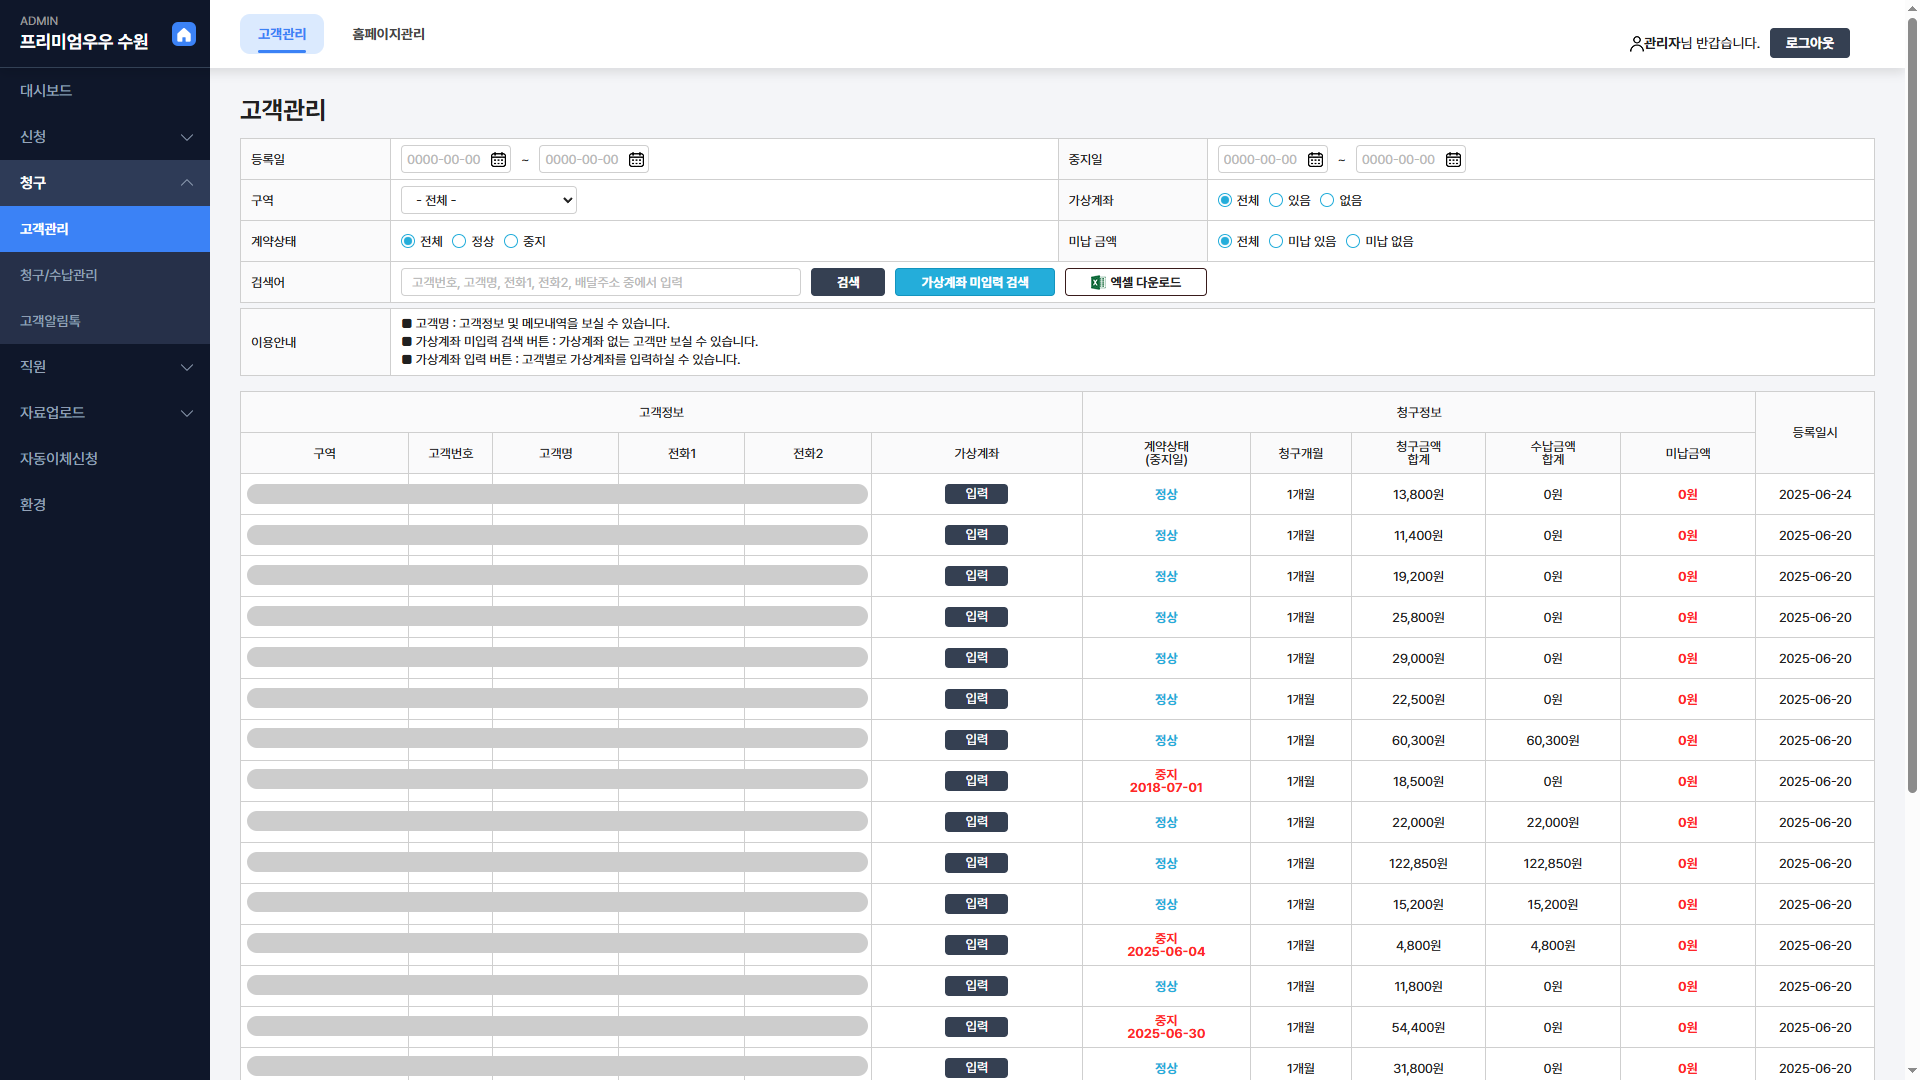Click the 가상계좌 미입력 검색 button
The image size is (1920, 1080).
[x=974, y=283]
